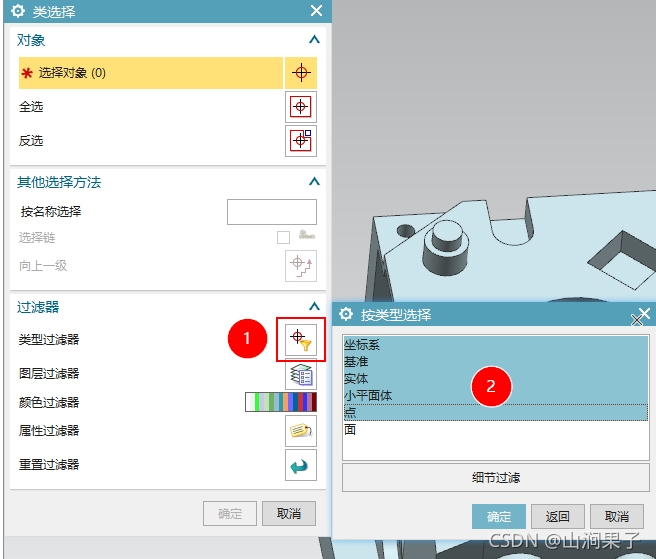Select 点 in the type list
This screenshot has height=559, width=656.
point(496,413)
